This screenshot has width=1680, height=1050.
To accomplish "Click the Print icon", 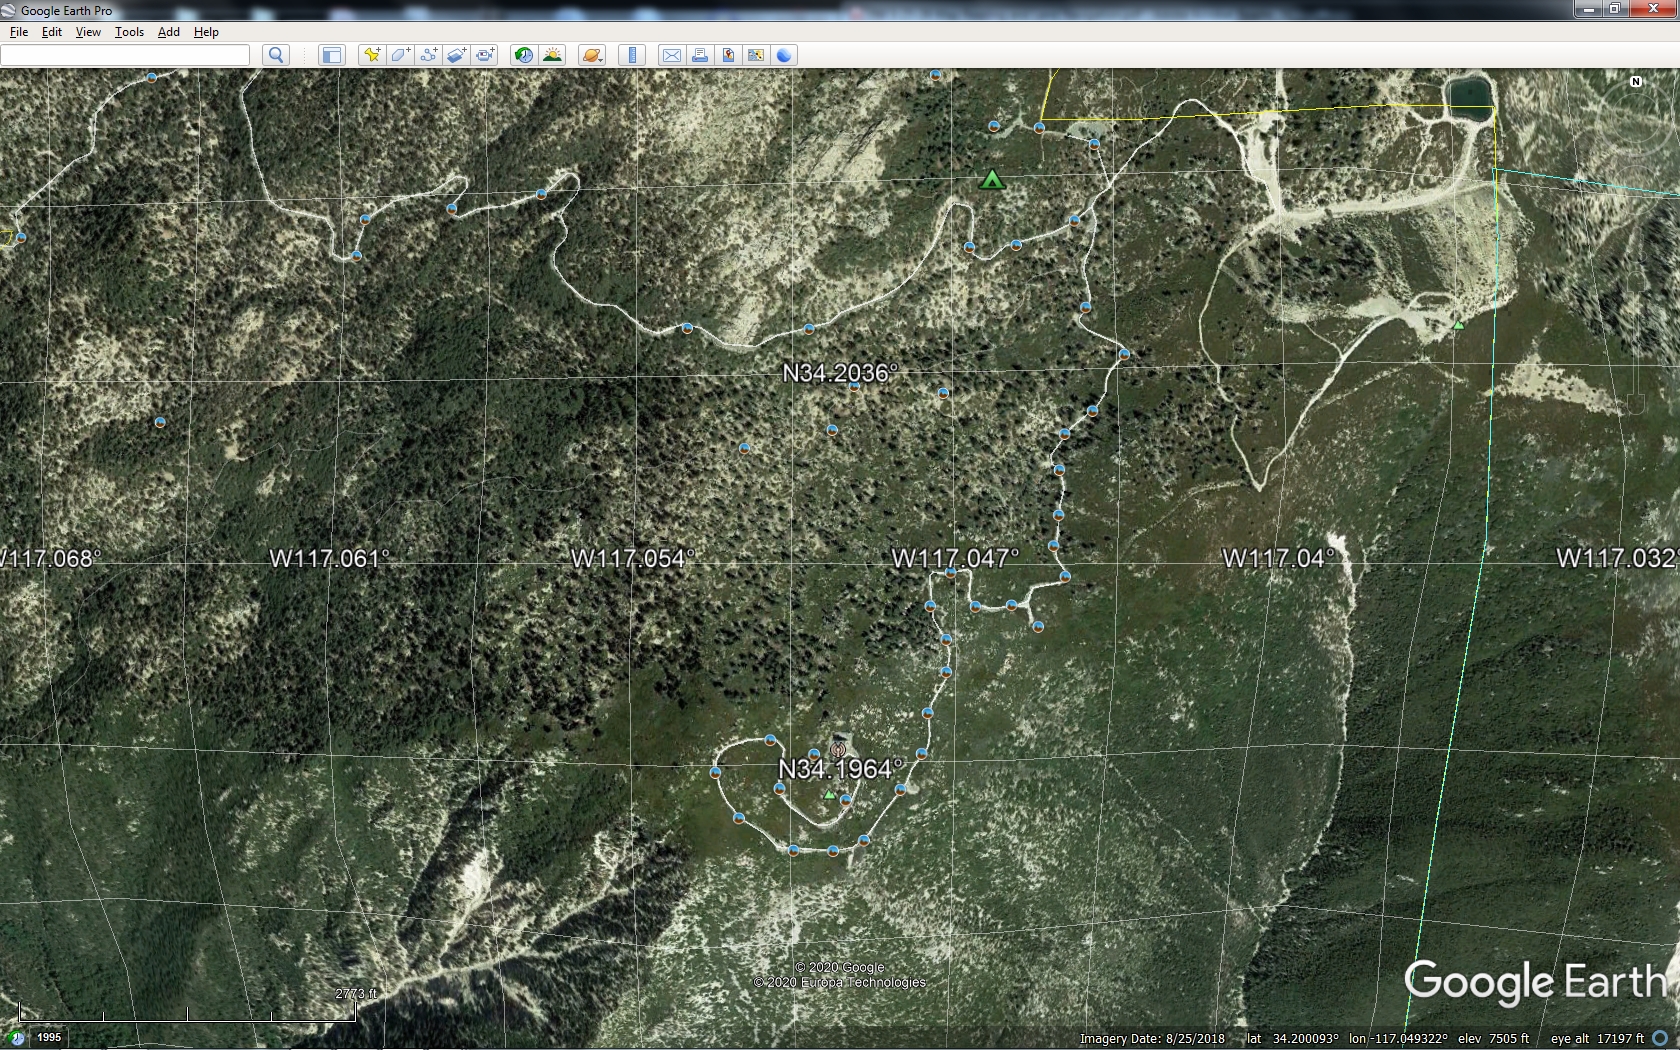I will (x=700, y=55).
